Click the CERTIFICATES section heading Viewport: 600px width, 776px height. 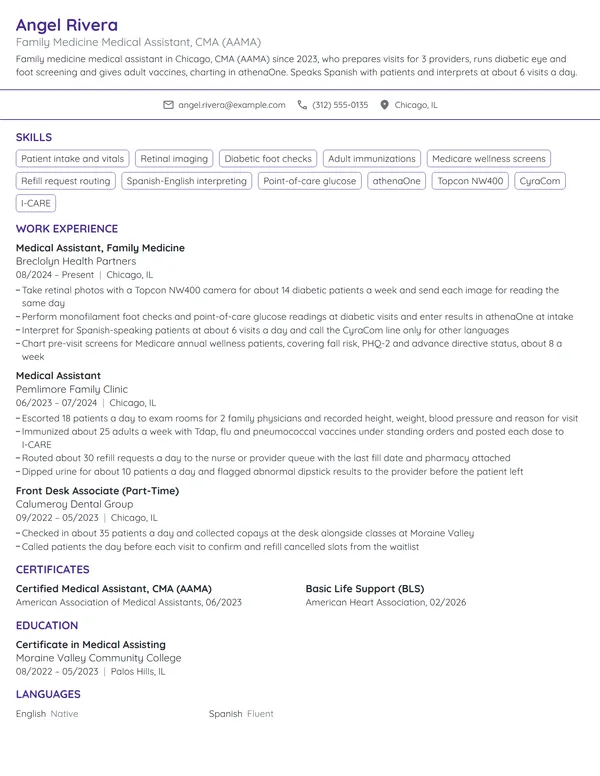tap(52, 569)
